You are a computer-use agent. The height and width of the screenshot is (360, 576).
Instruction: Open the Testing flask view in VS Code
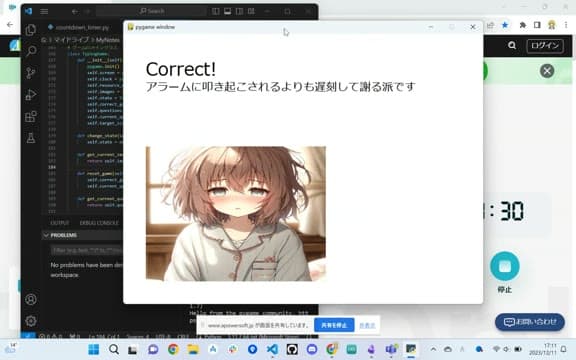pyautogui.click(x=31, y=138)
